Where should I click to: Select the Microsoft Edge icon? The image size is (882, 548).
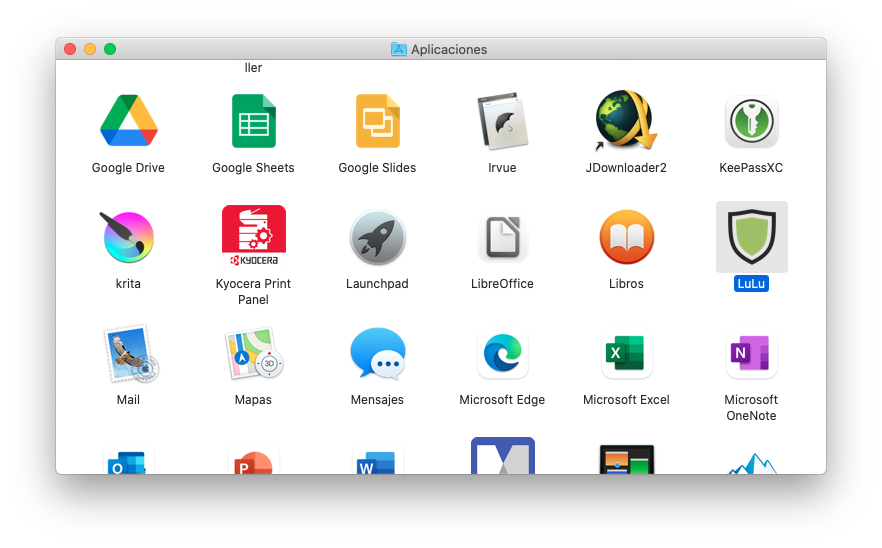pos(502,353)
